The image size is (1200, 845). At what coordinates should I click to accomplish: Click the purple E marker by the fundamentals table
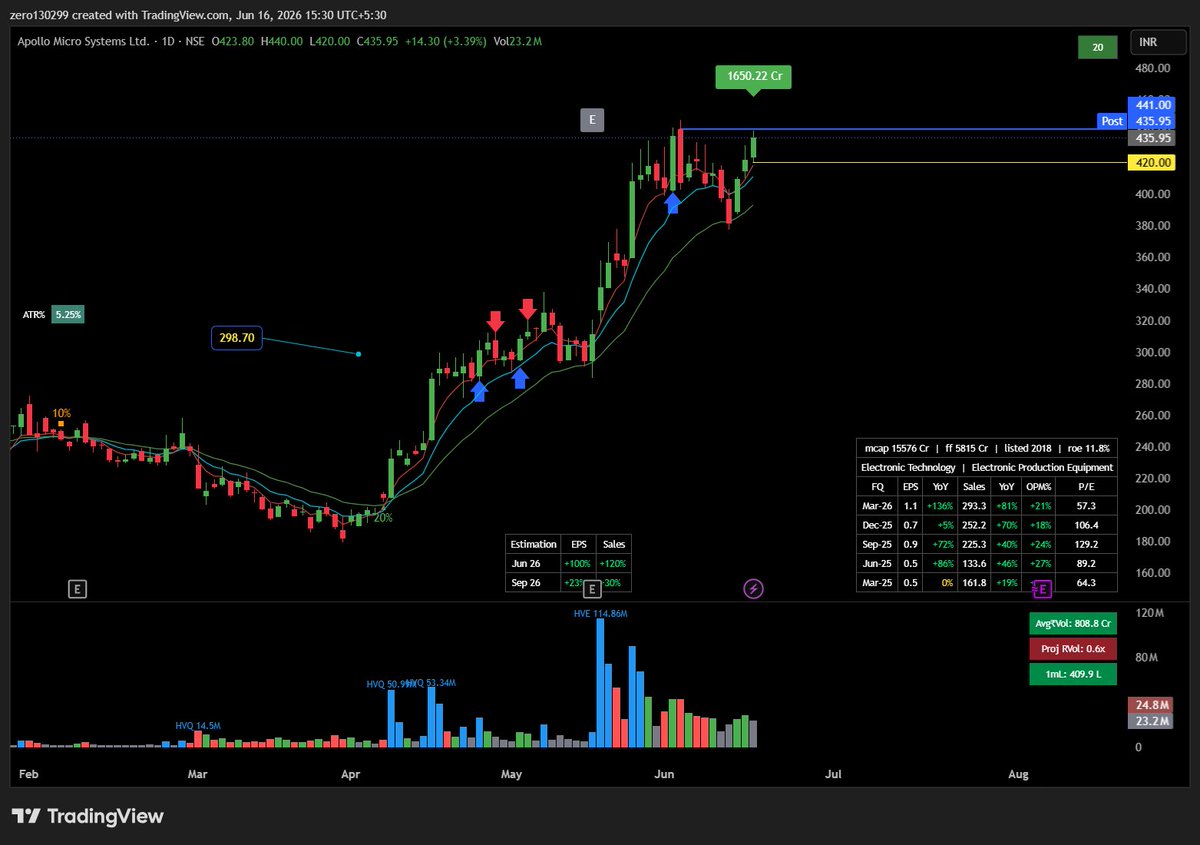click(x=1043, y=589)
